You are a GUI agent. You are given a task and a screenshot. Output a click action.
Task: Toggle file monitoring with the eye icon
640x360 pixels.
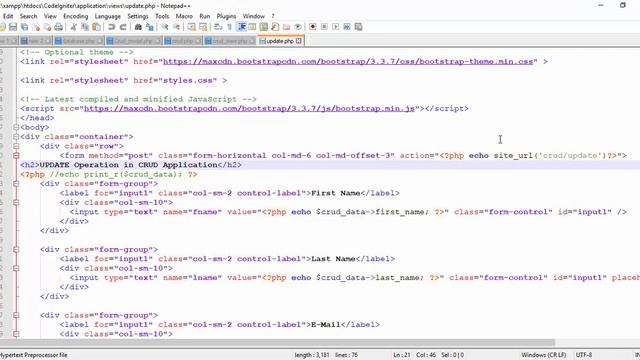[298, 27]
